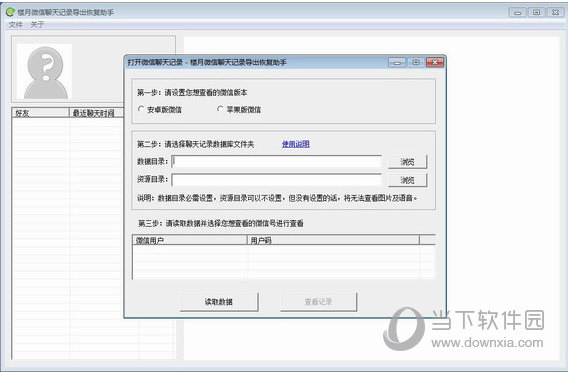Screen dimensions: 568x372
Task: Close the 打开微信聊天记录 dialog
Action: 435,62
